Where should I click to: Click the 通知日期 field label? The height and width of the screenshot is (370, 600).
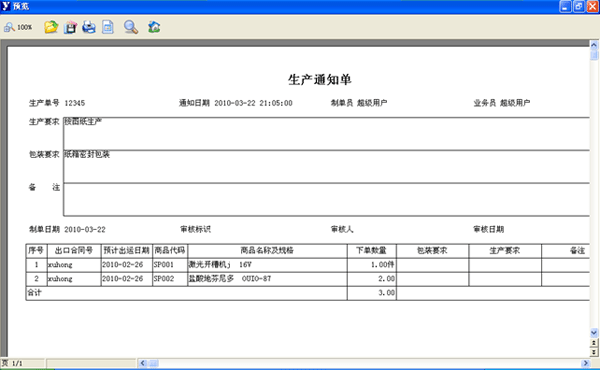194,103
